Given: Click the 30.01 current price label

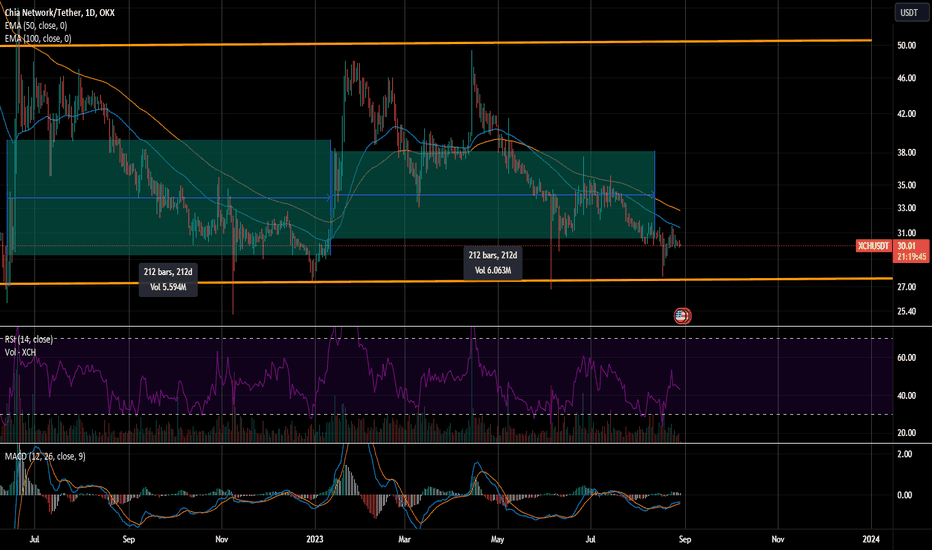Looking at the screenshot, I should (906, 246).
